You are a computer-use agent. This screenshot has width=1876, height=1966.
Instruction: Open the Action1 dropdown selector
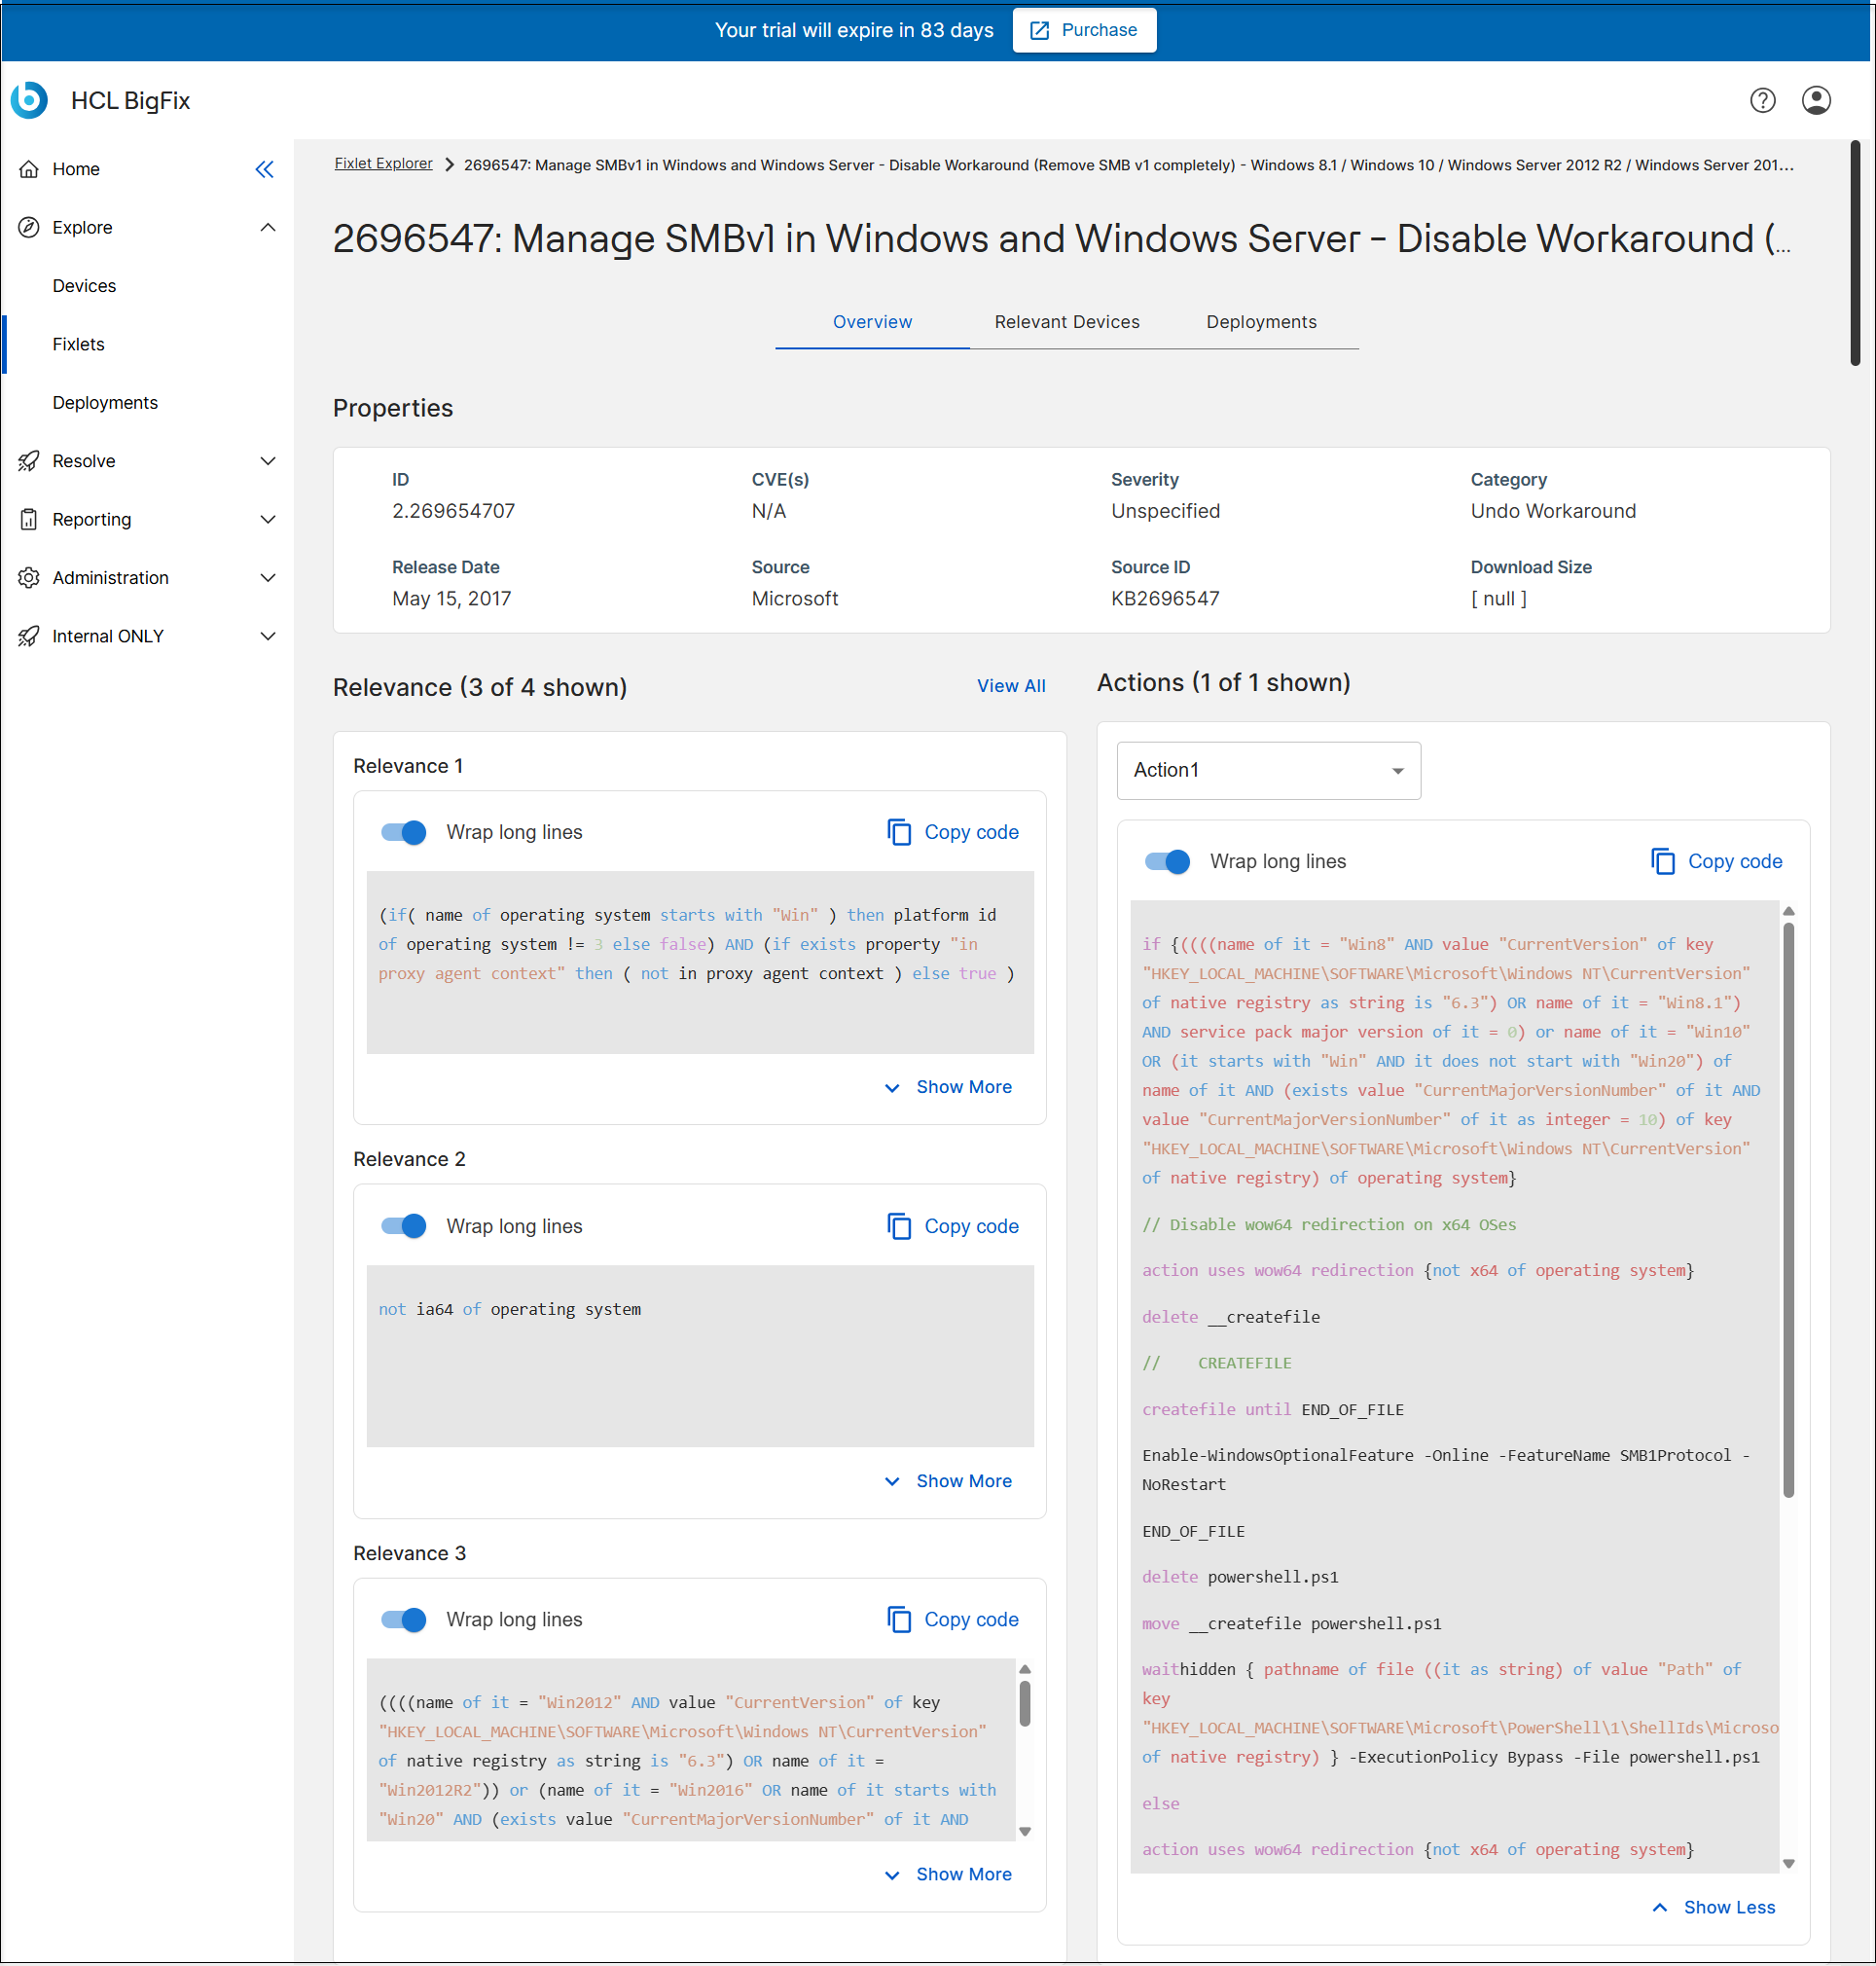[1268, 770]
